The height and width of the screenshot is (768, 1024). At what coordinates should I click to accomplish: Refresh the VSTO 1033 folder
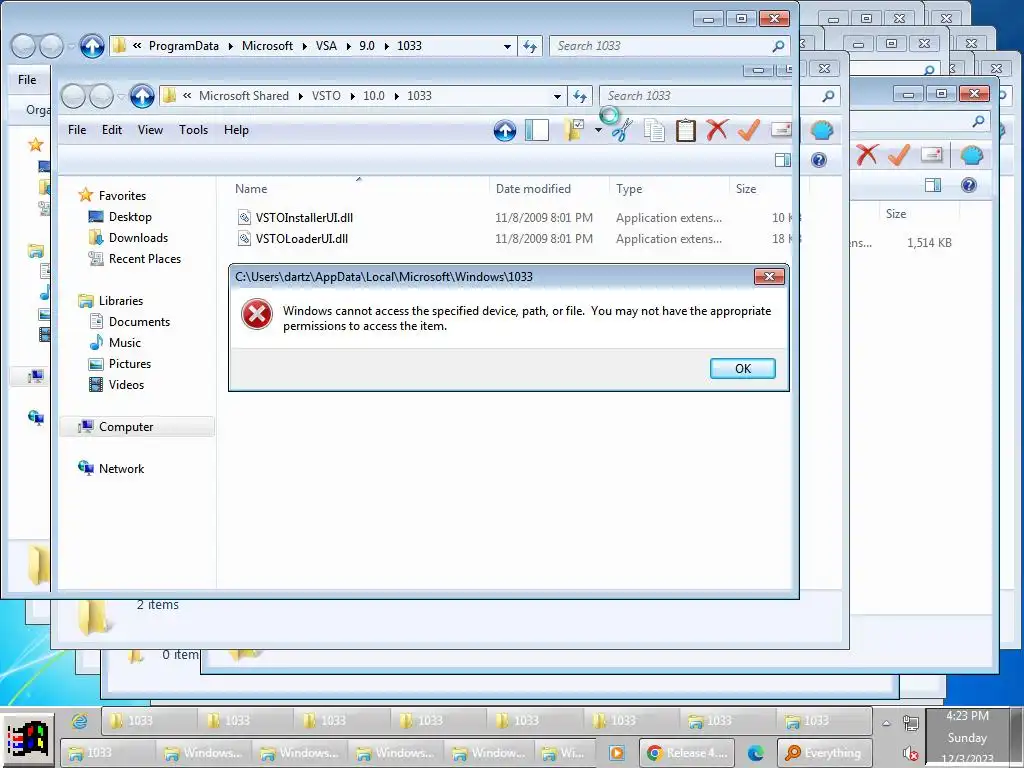pos(580,96)
